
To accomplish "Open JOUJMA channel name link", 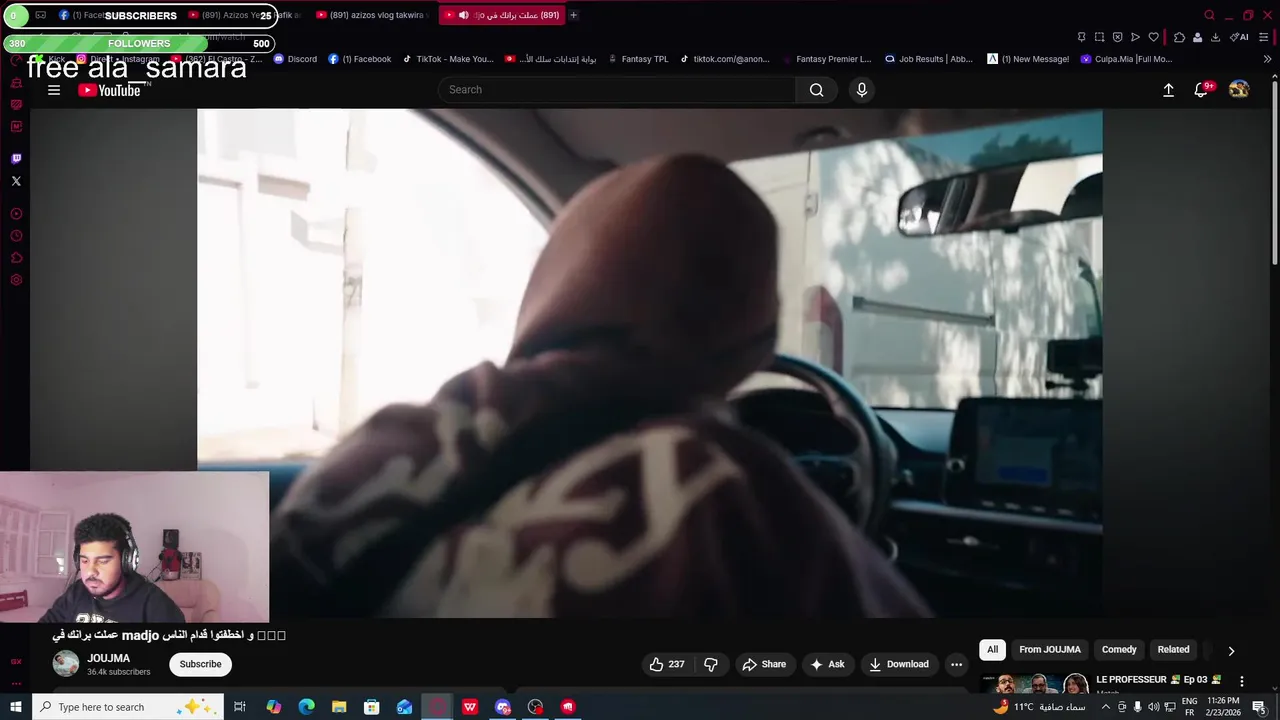I will pyautogui.click(x=108, y=658).
